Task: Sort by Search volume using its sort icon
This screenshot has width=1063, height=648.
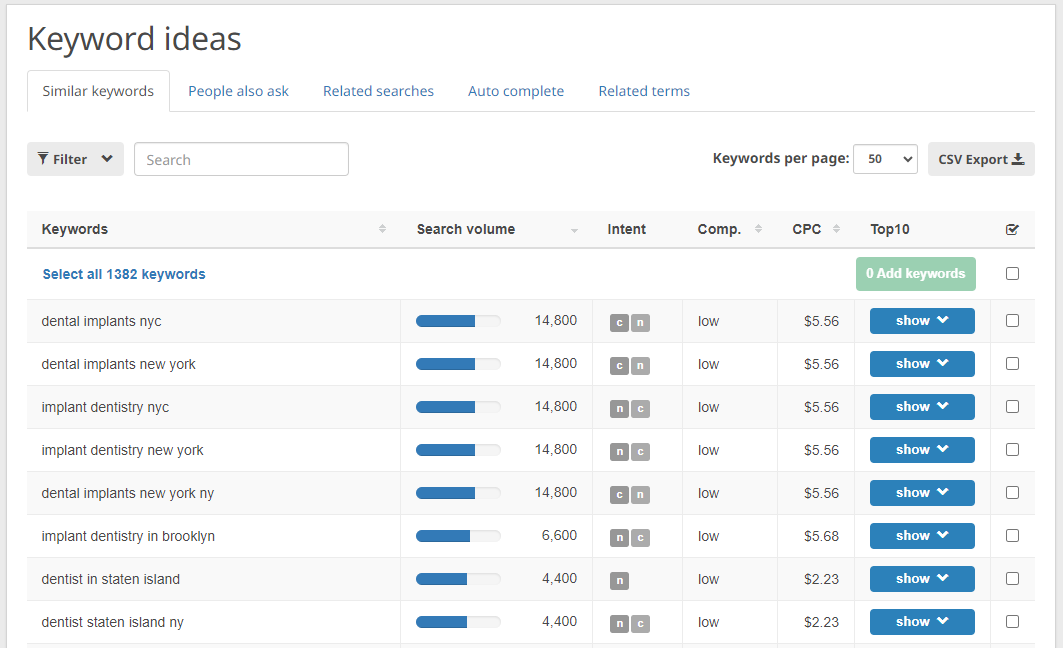Action: [573, 229]
